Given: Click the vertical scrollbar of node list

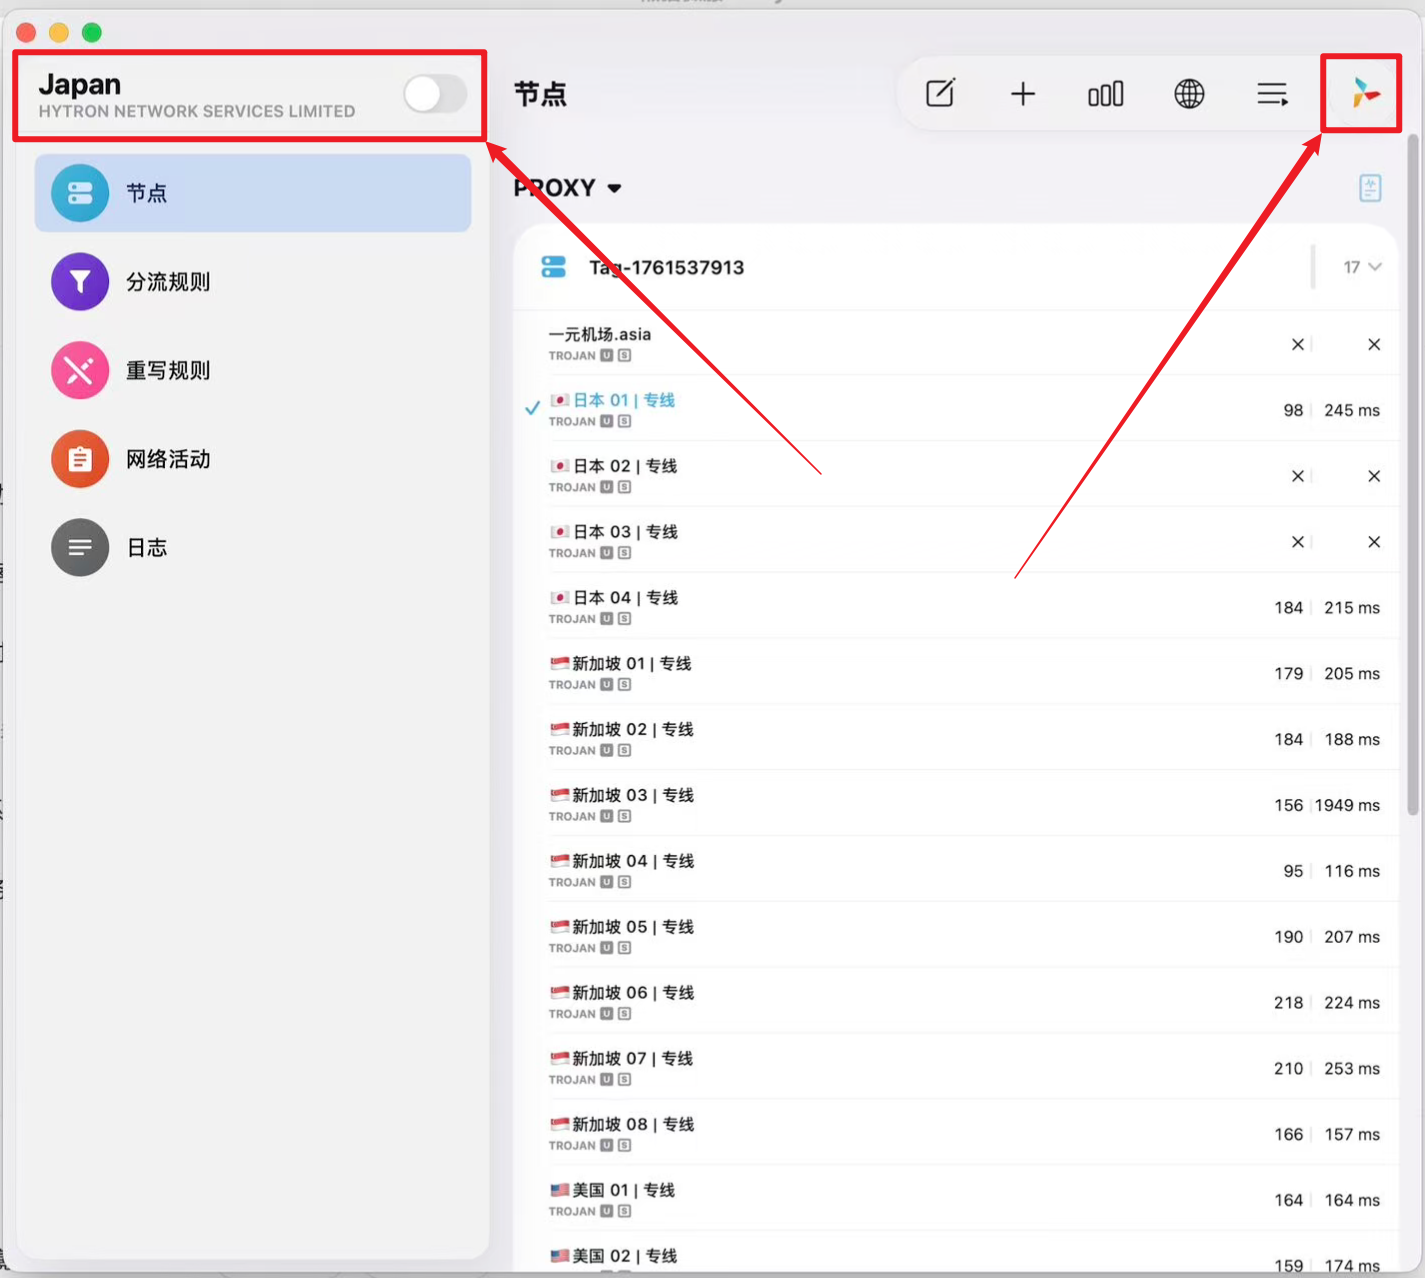Looking at the screenshot, I should (1413, 475).
